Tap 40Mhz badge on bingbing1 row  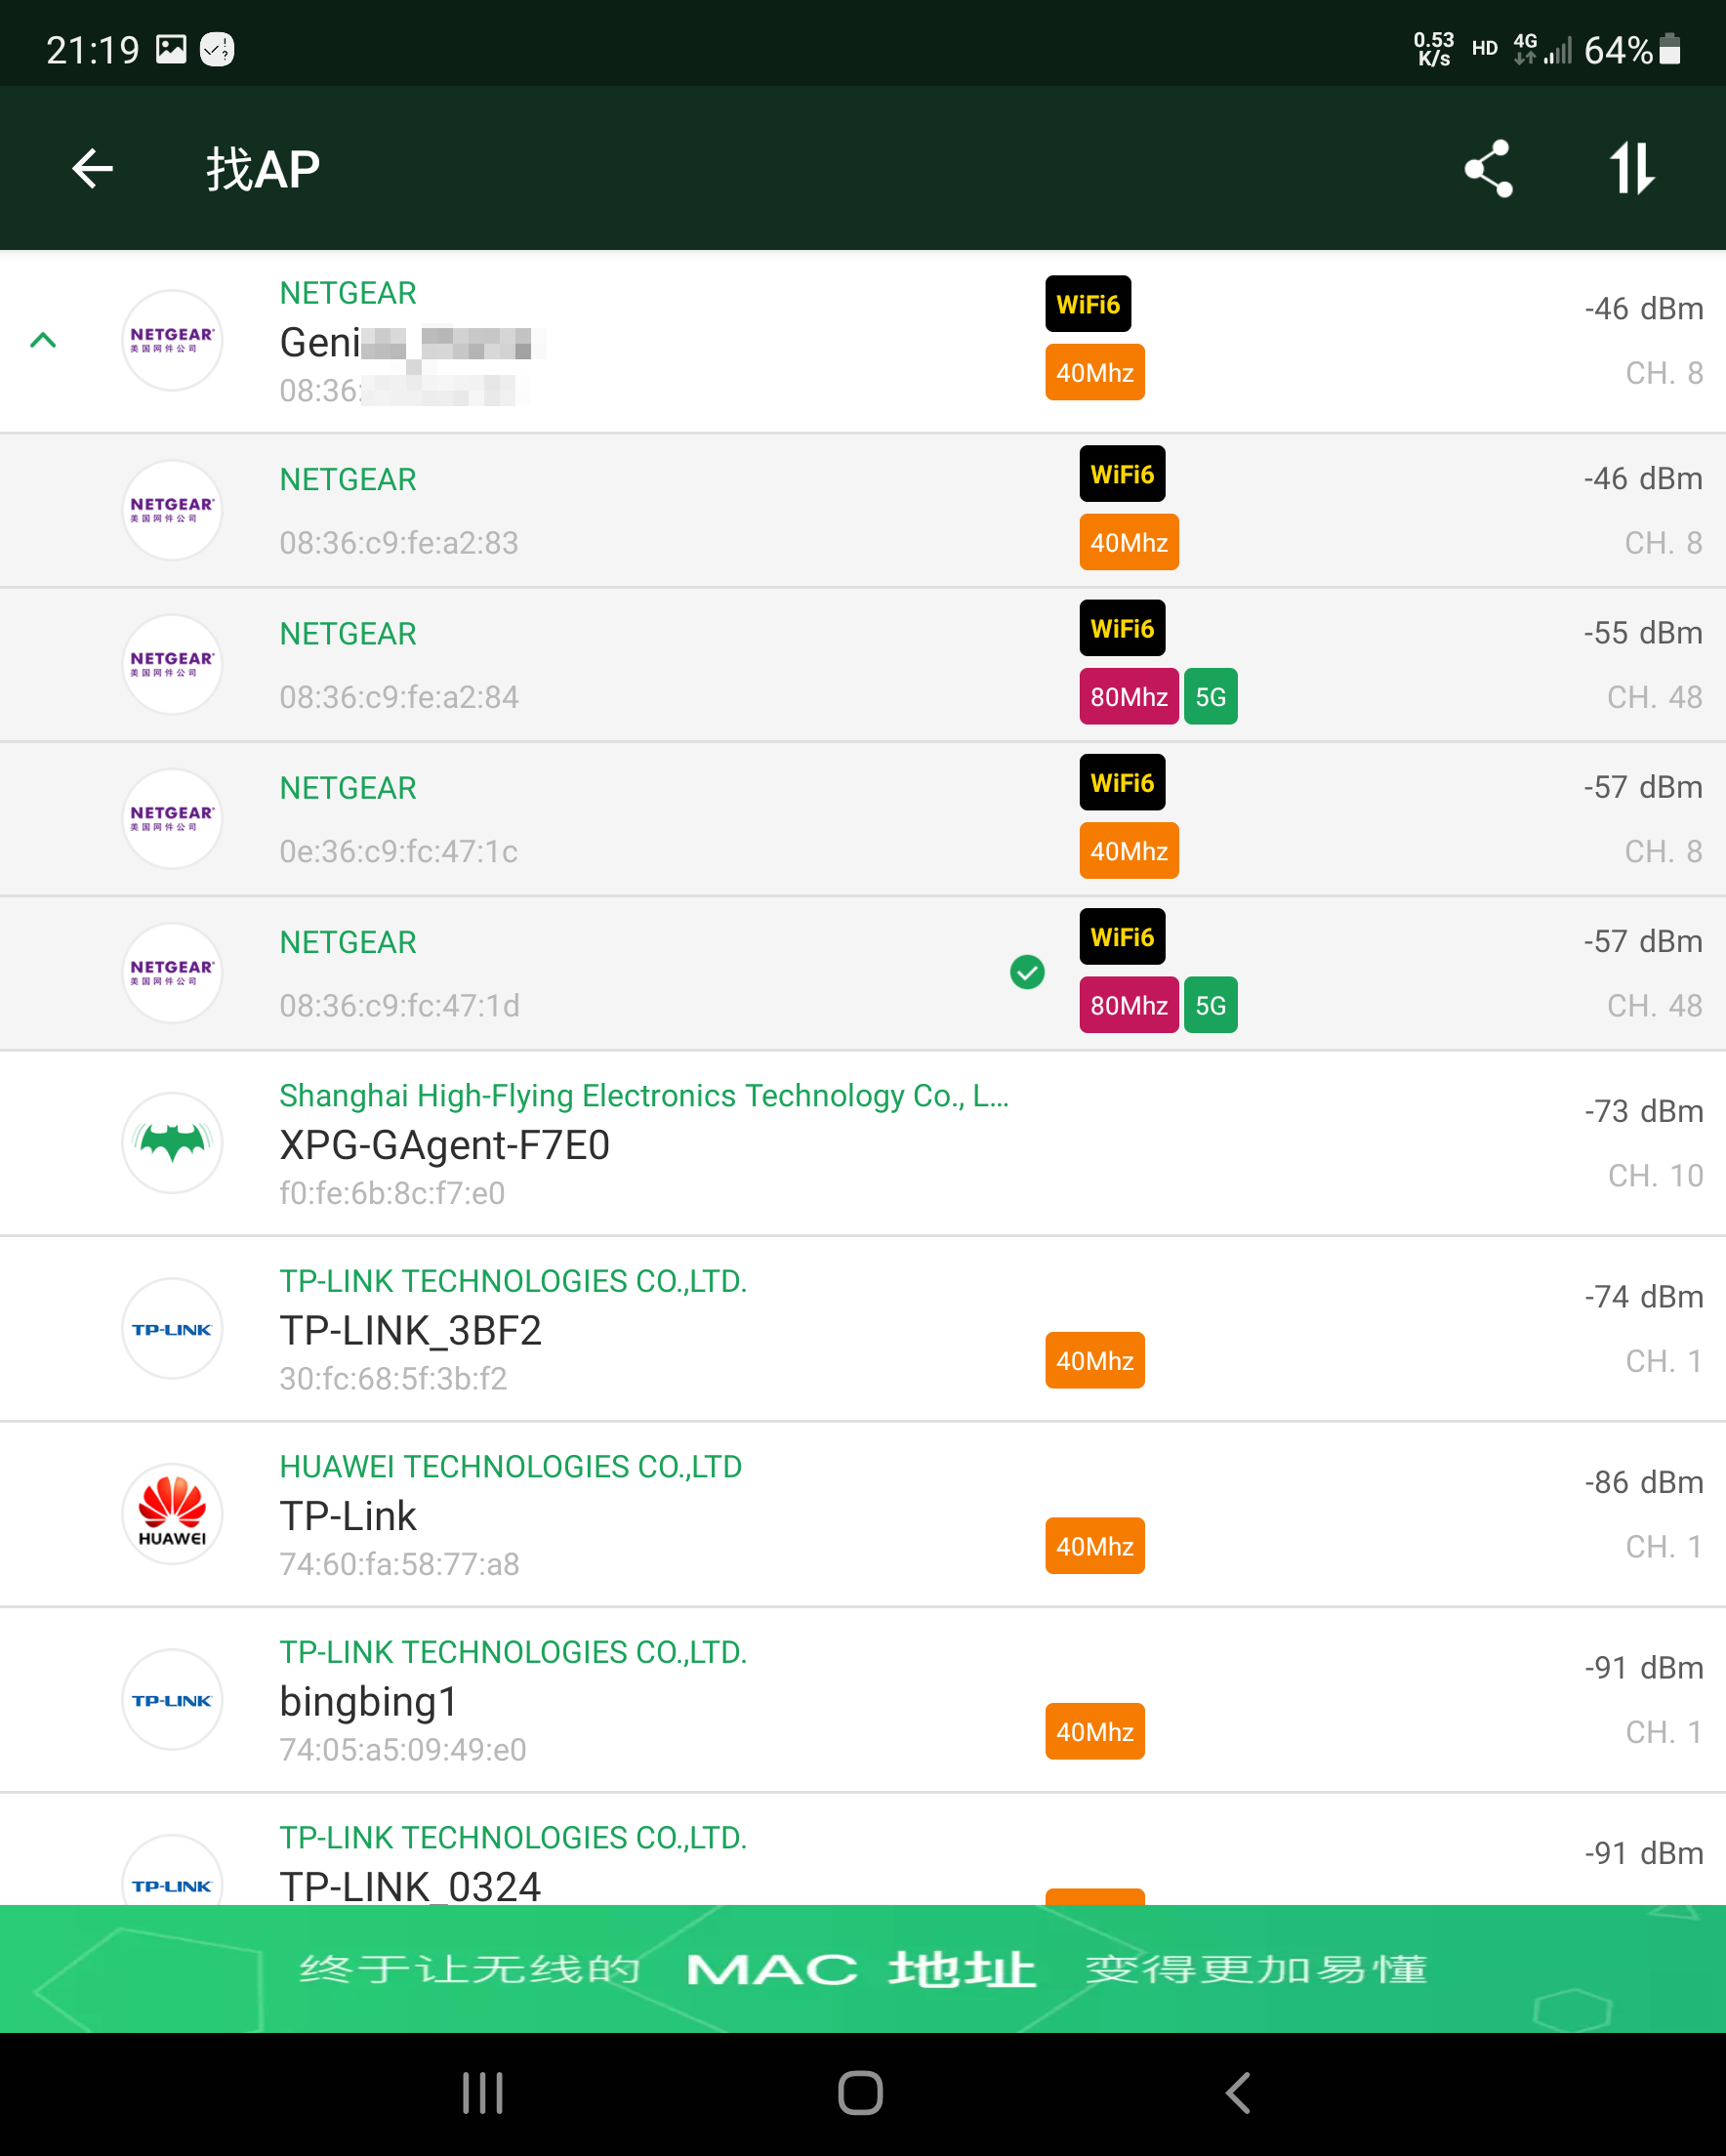tap(1095, 1731)
